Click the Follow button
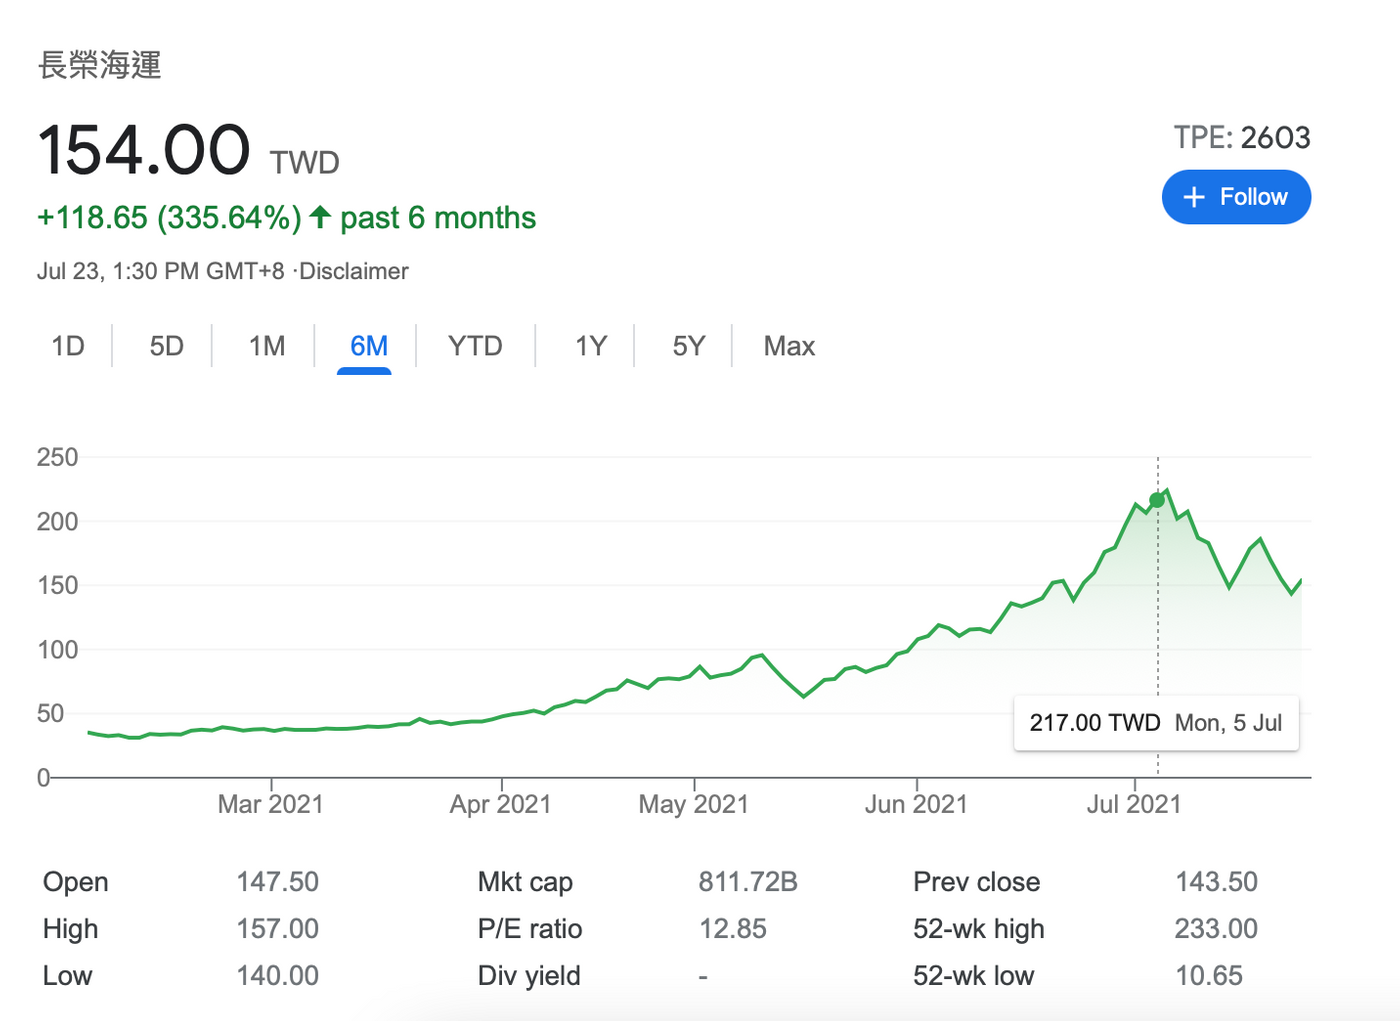This screenshot has height=1021, width=1400. [1236, 197]
